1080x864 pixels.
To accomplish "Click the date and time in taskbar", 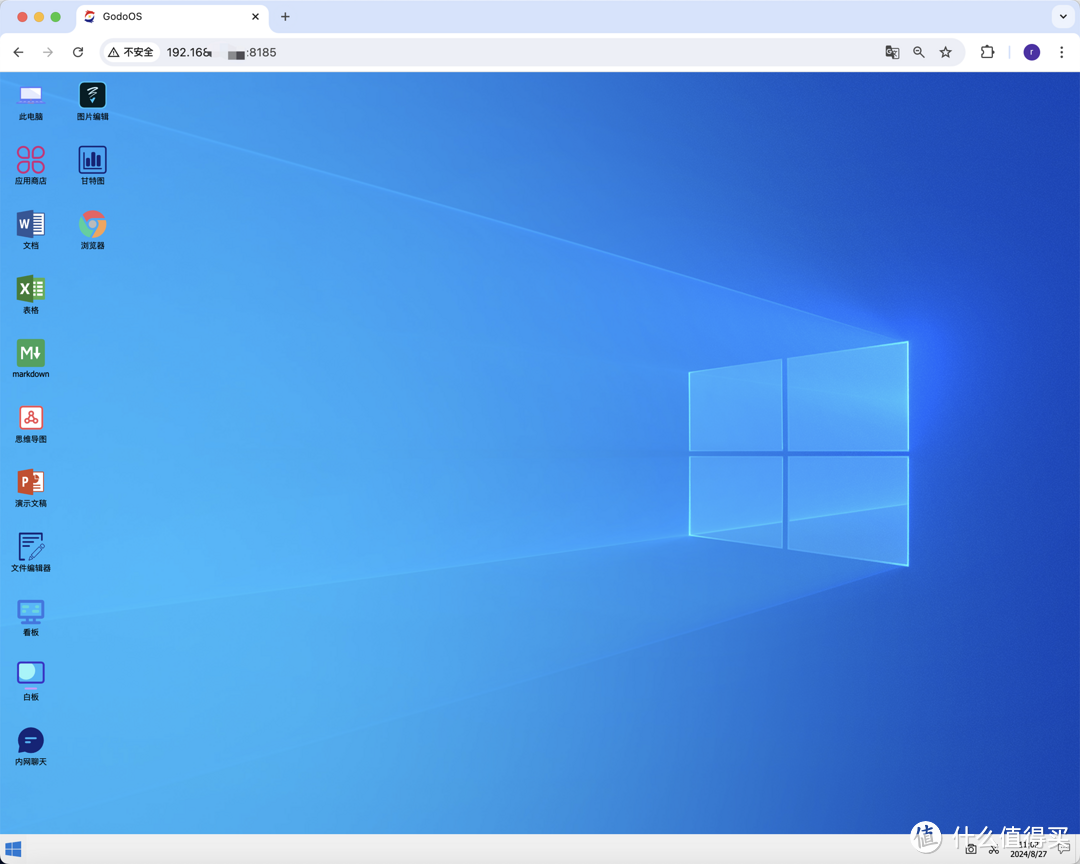I will [1029, 849].
